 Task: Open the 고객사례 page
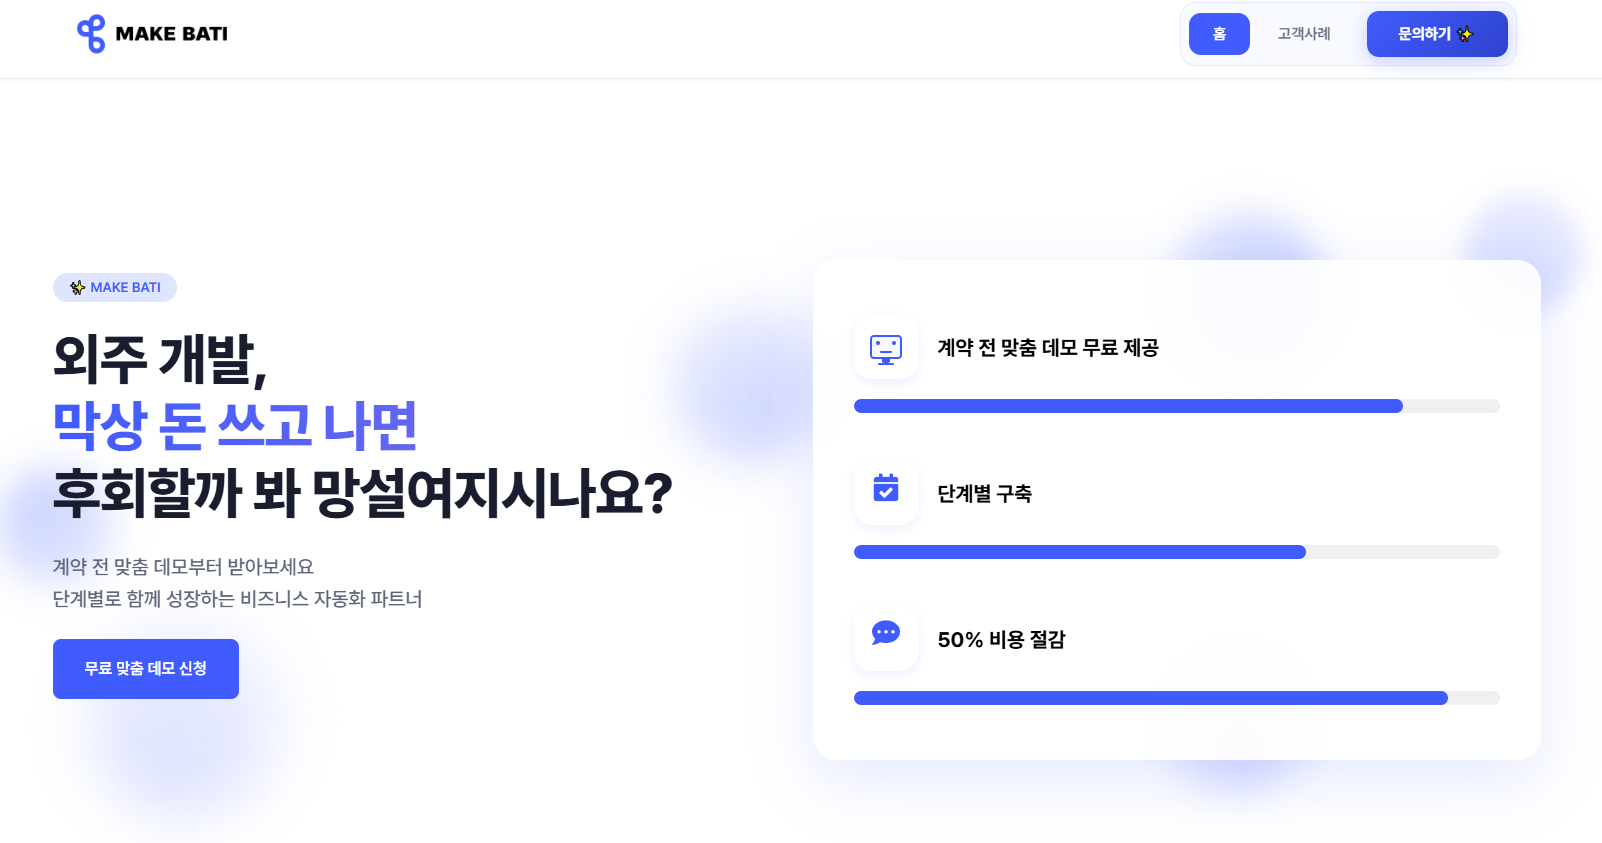(x=1303, y=33)
